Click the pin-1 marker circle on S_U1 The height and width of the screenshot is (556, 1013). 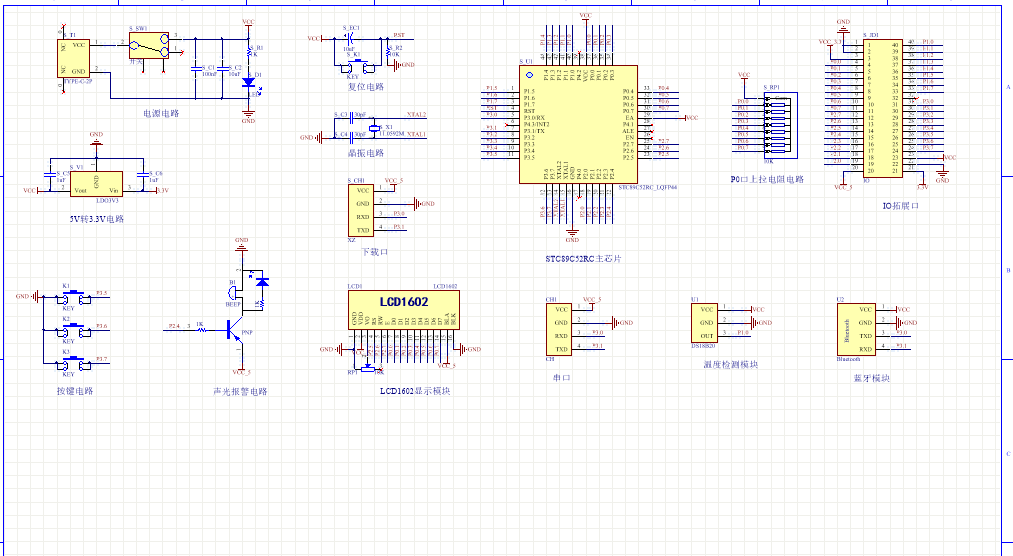tap(530, 76)
